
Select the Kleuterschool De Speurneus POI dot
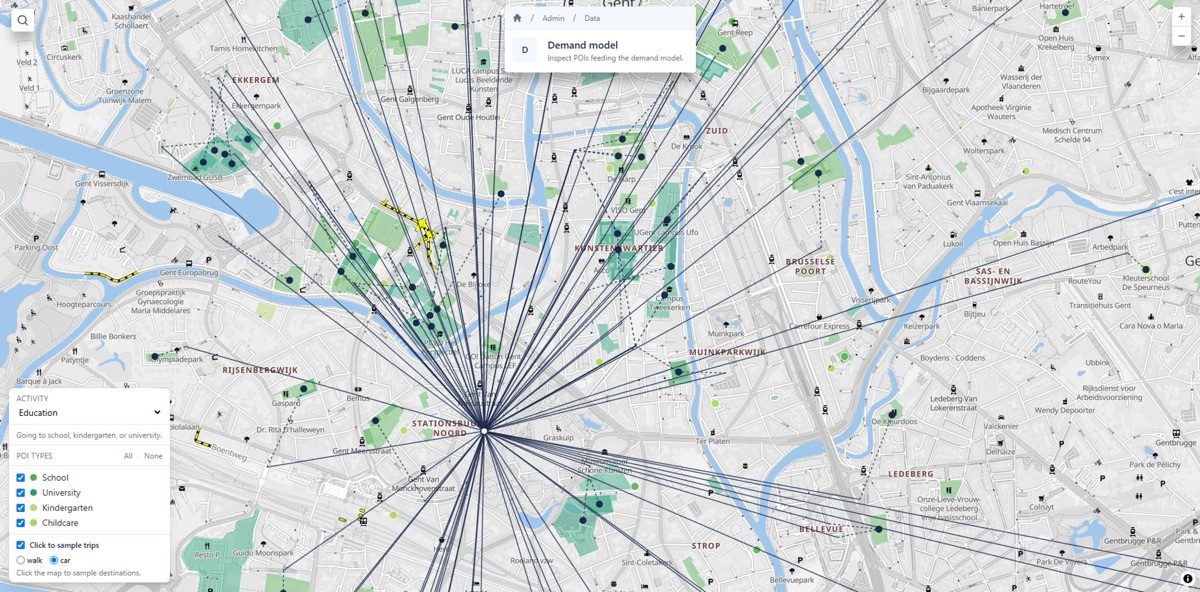click(x=1145, y=268)
